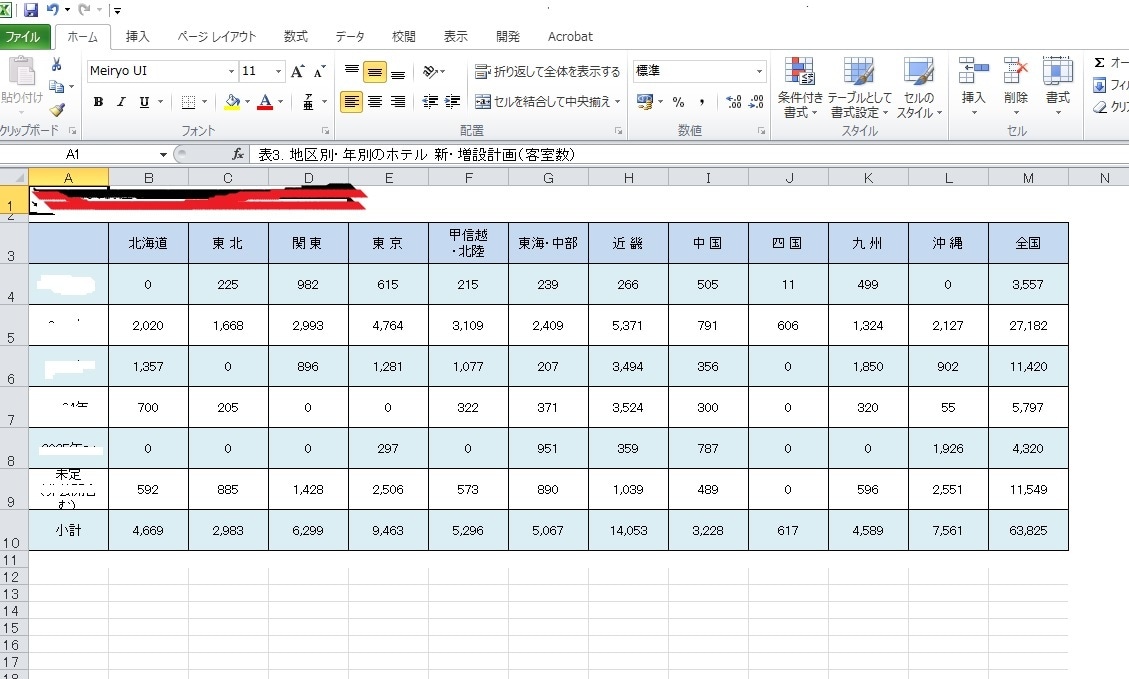Toggle middle vertical alignment
This screenshot has height=679, width=1129.
[374, 71]
